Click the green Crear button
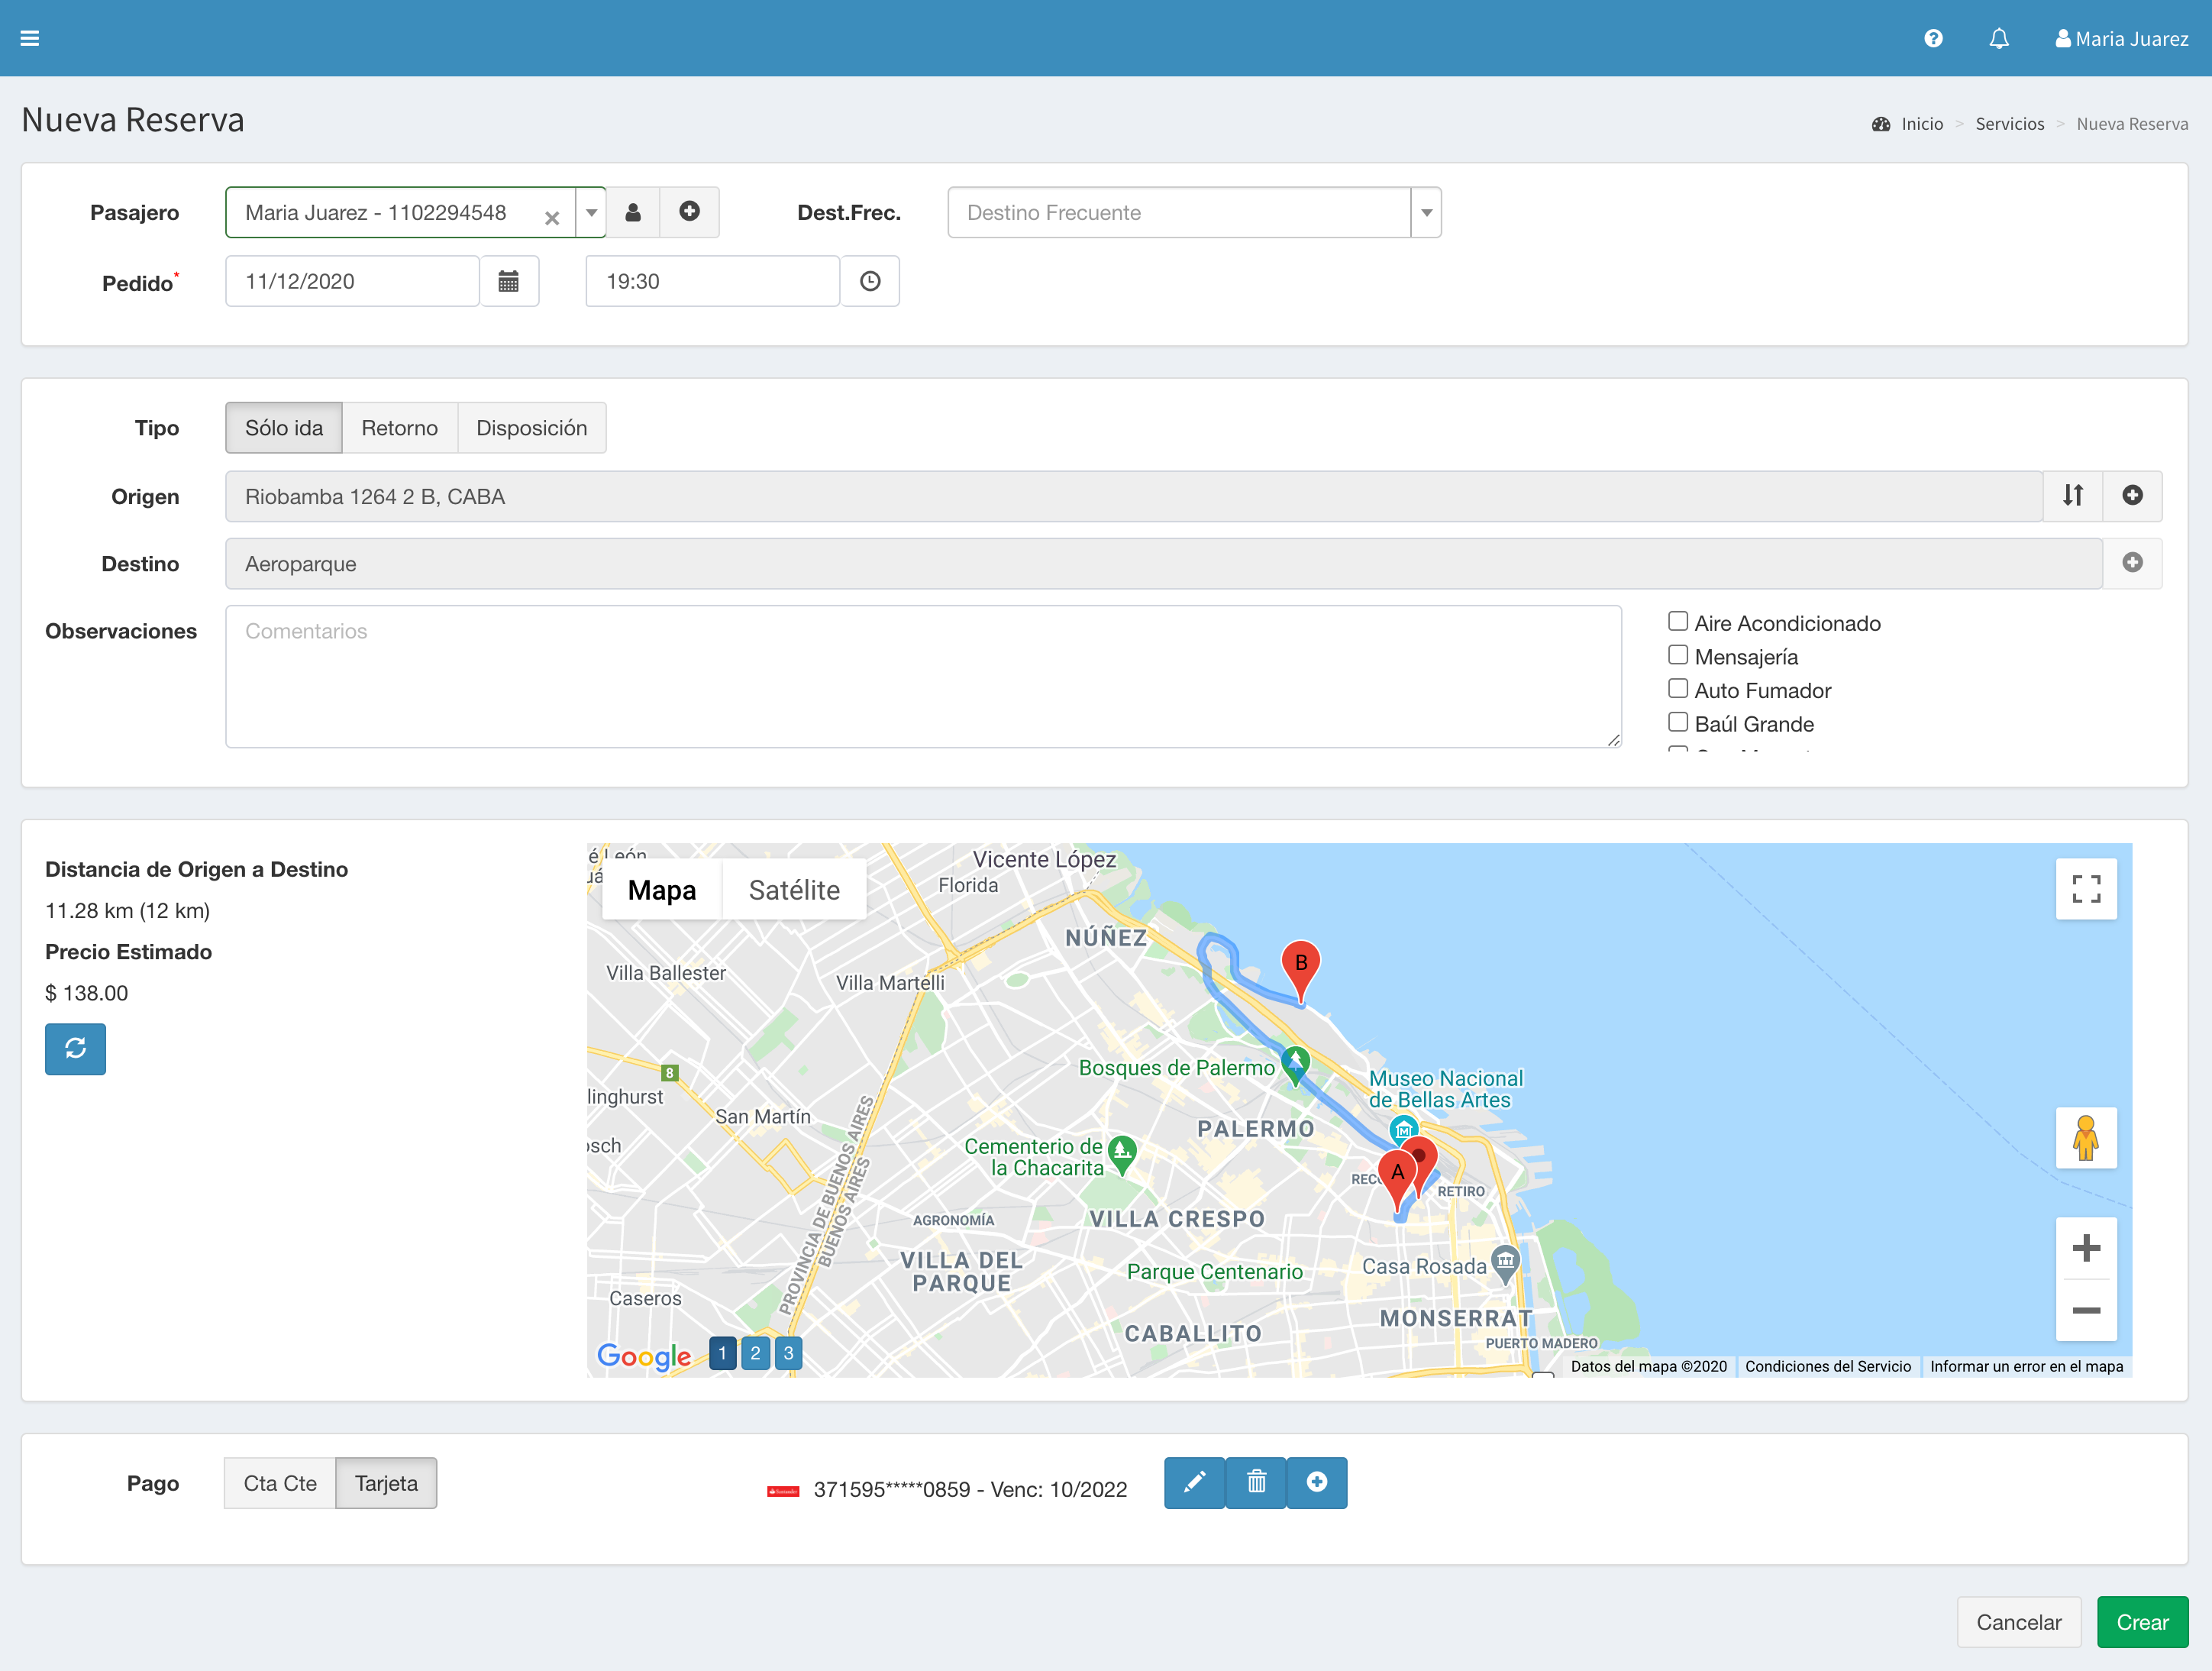Image resolution: width=2212 pixels, height=1671 pixels. tap(2142, 1622)
